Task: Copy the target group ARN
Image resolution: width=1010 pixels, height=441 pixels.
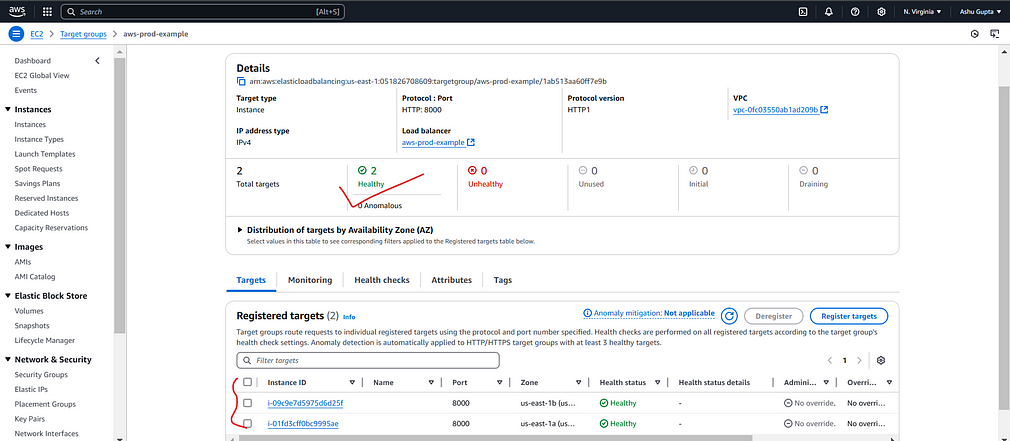Action: tap(242, 82)
